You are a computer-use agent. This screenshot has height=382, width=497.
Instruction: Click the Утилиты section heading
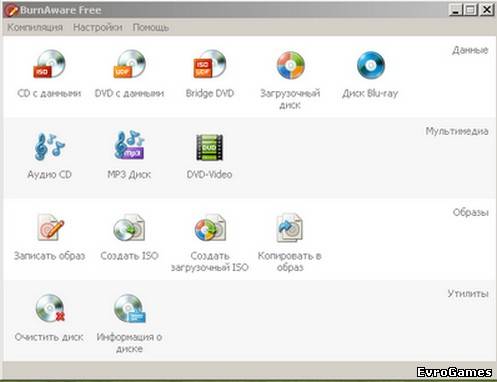[468, 293]
